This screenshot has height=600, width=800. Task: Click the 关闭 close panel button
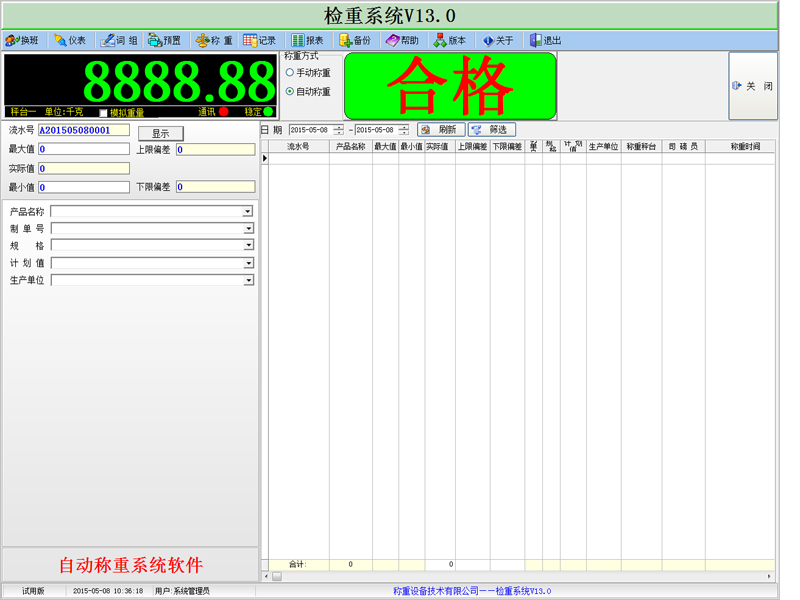coord(753,86)
